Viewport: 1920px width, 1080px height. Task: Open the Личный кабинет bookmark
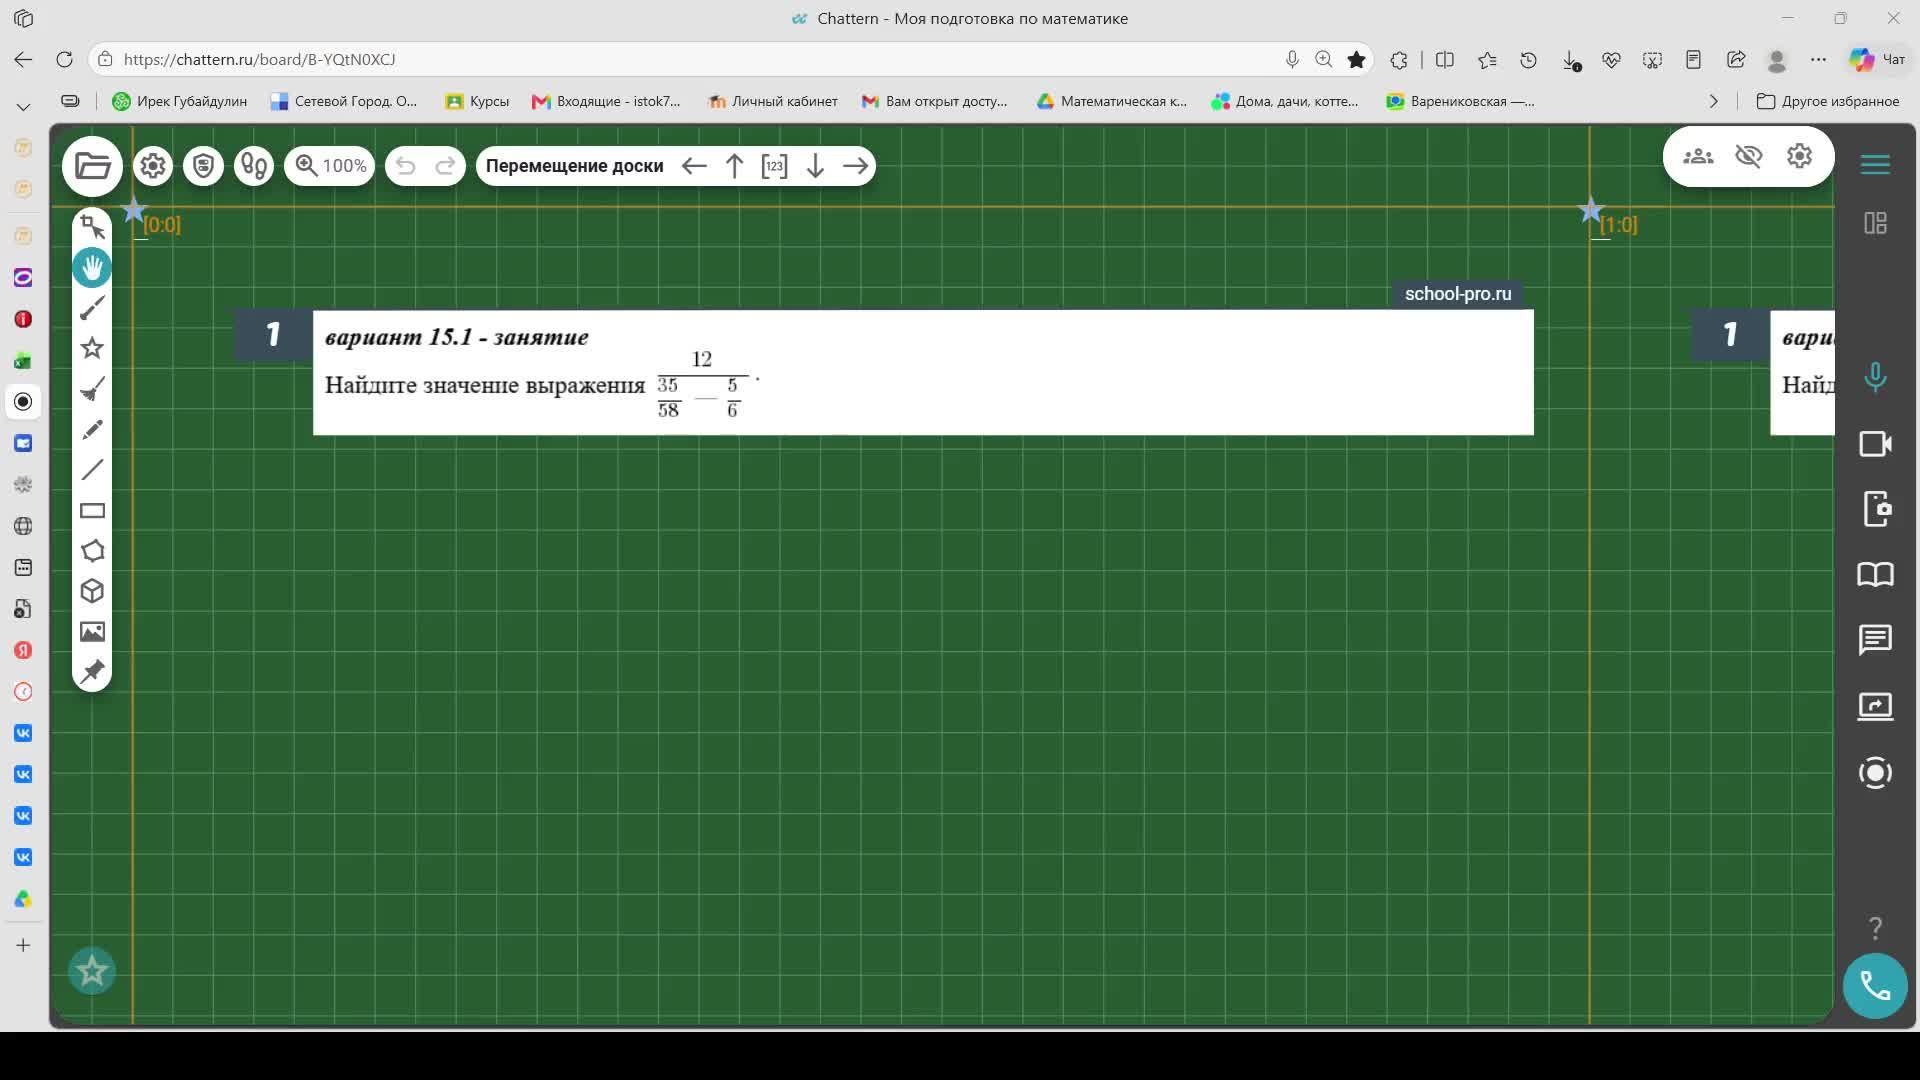tap(773, 101)
